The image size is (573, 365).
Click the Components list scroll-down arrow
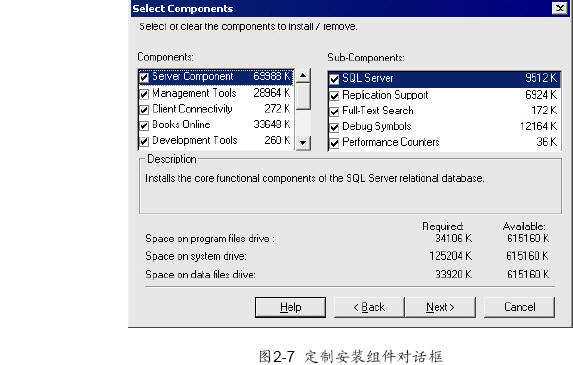[303, 142]
